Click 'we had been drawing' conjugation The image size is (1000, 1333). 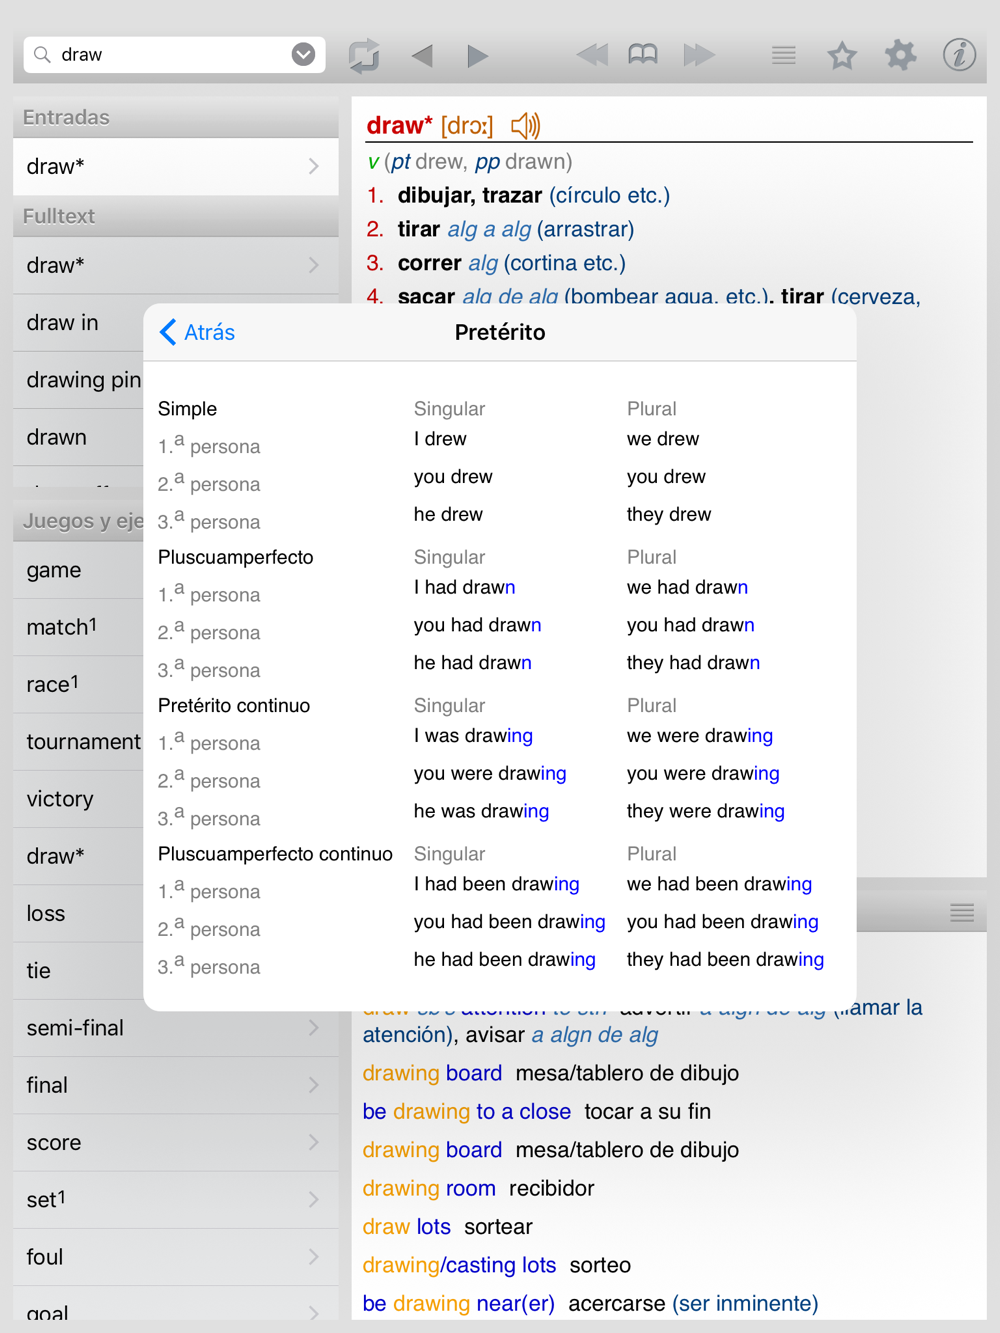[x=719, y=884]
